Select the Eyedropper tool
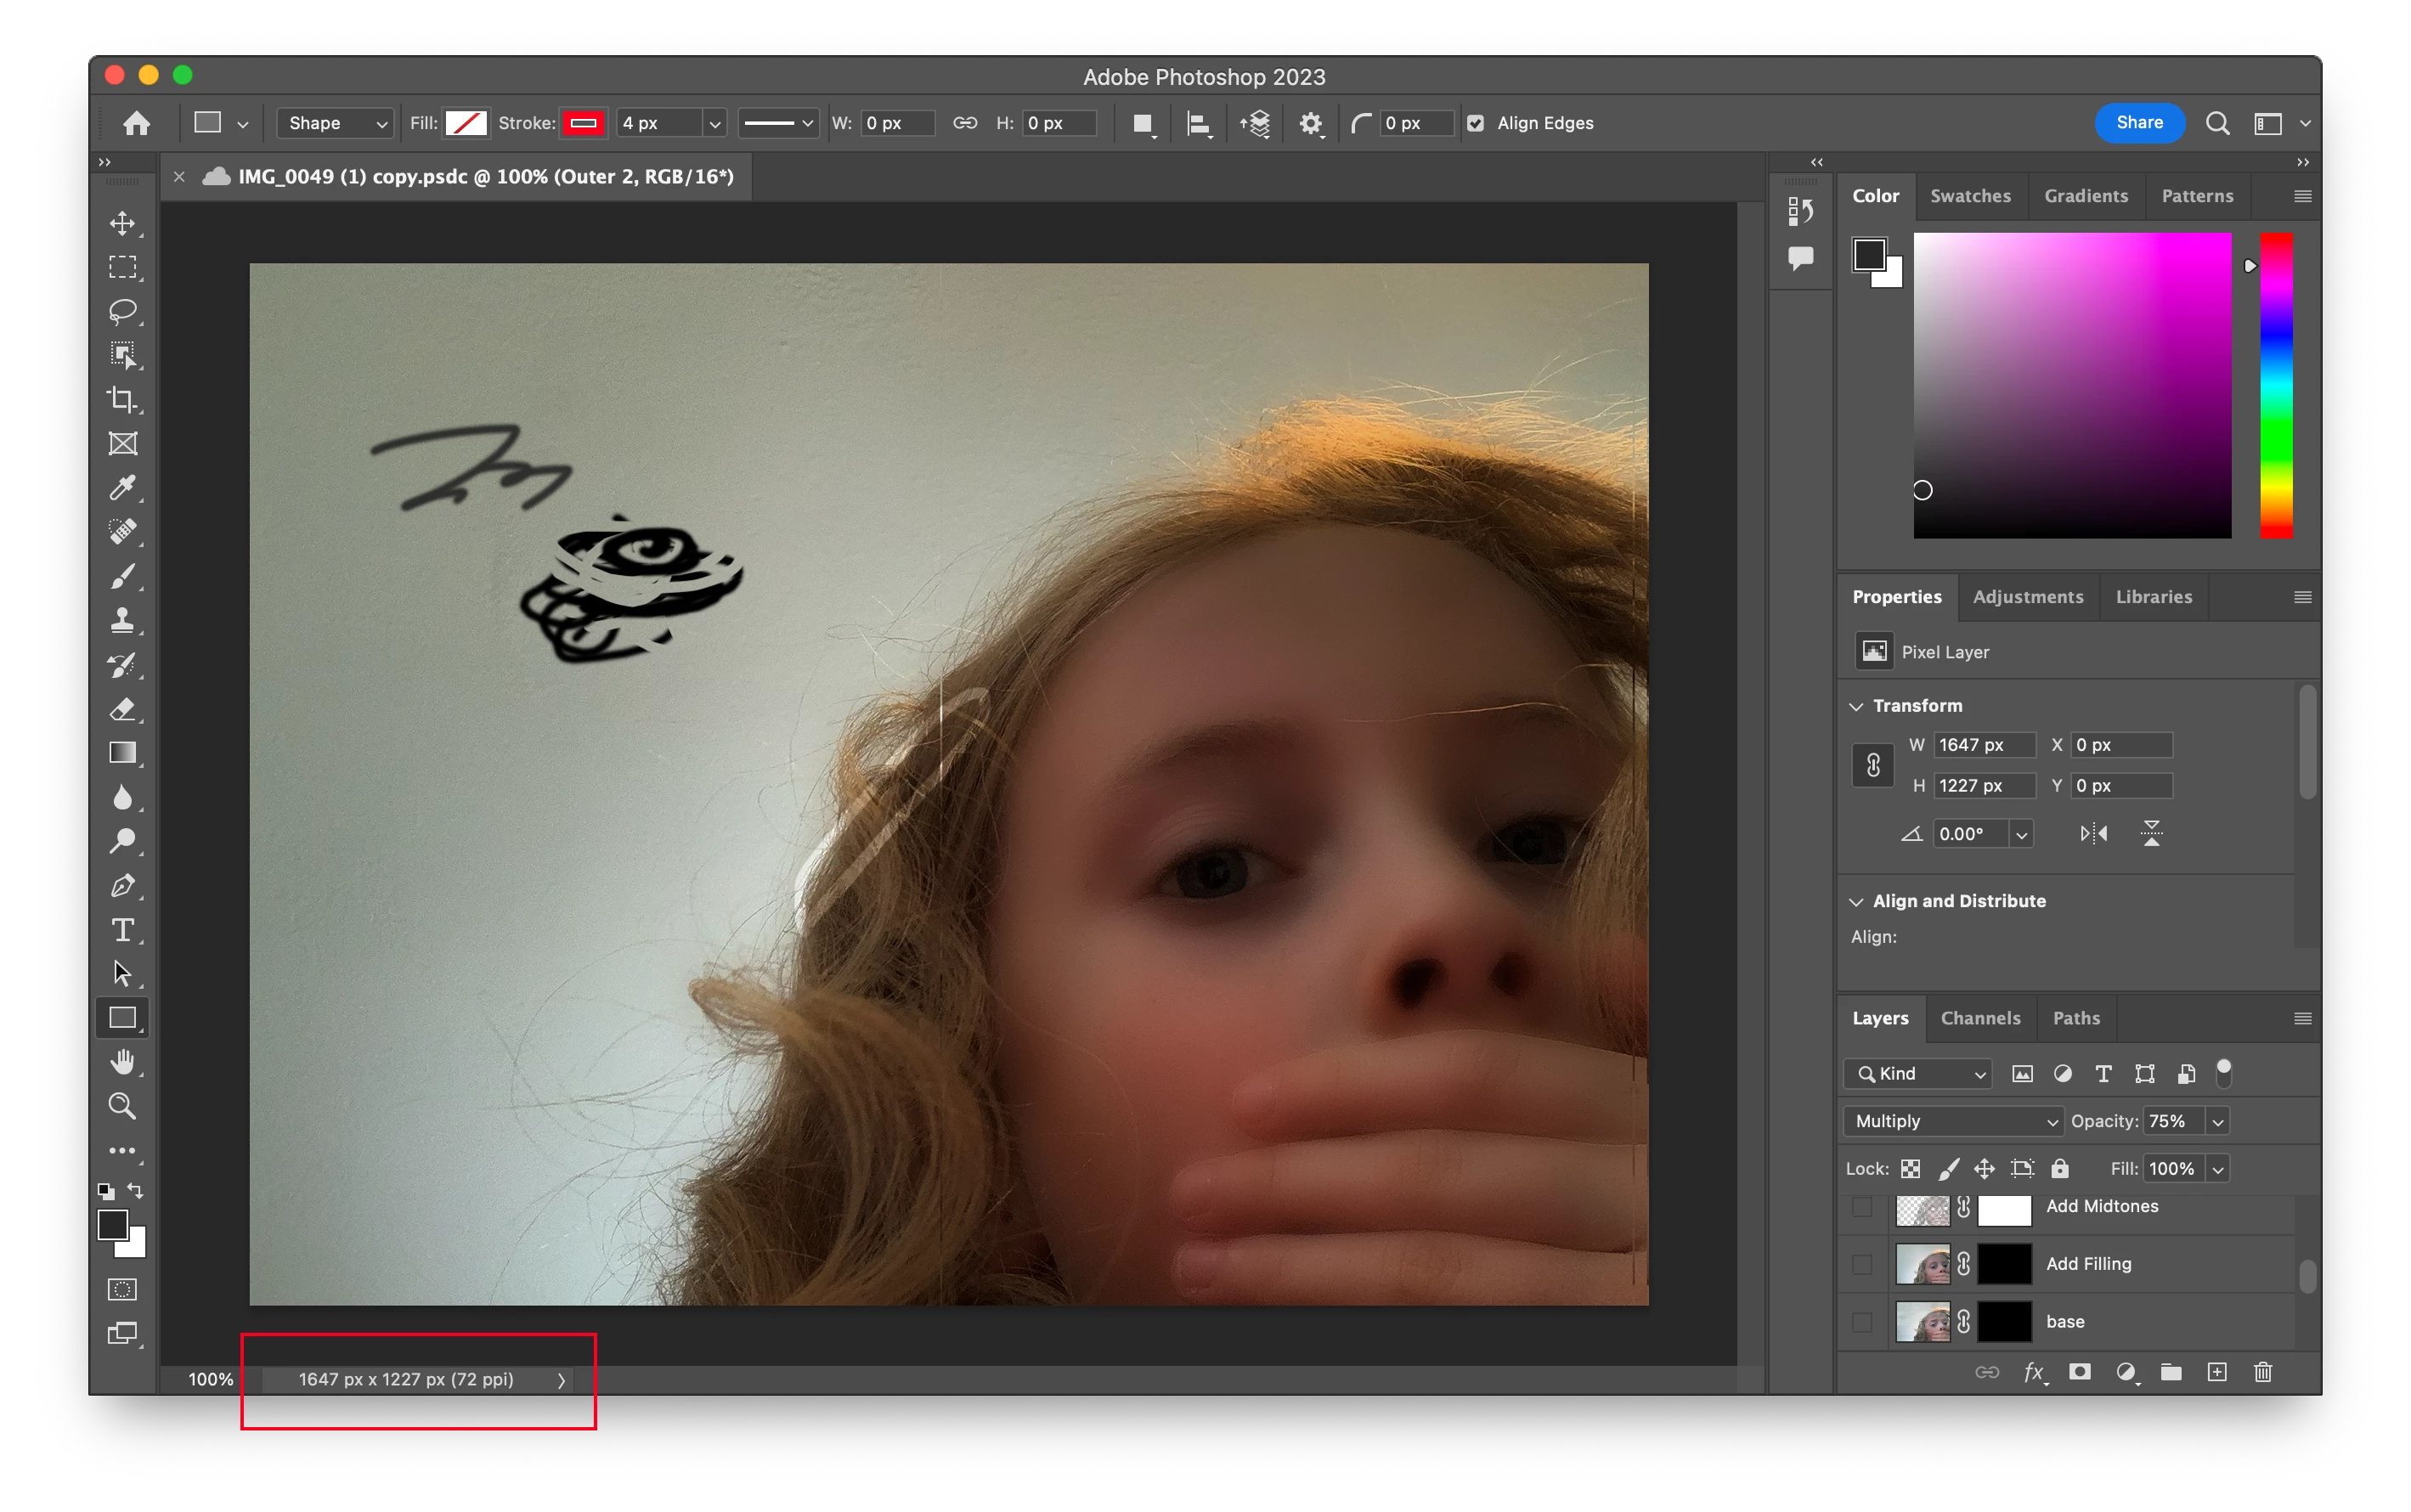This screenshot has width=2411, height=1512. [x=123, y=488]
